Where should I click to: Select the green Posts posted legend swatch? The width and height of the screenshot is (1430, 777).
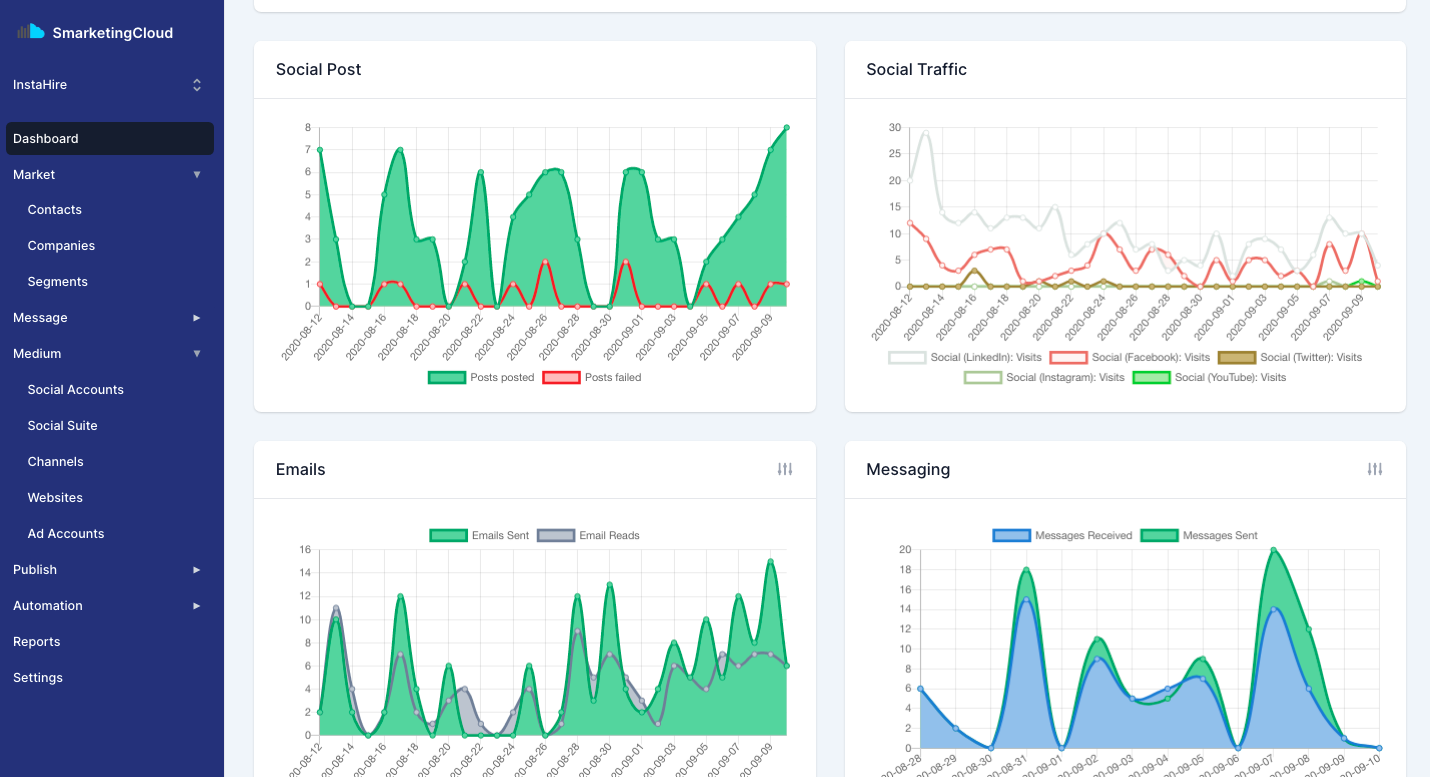[x=446, y=377]
